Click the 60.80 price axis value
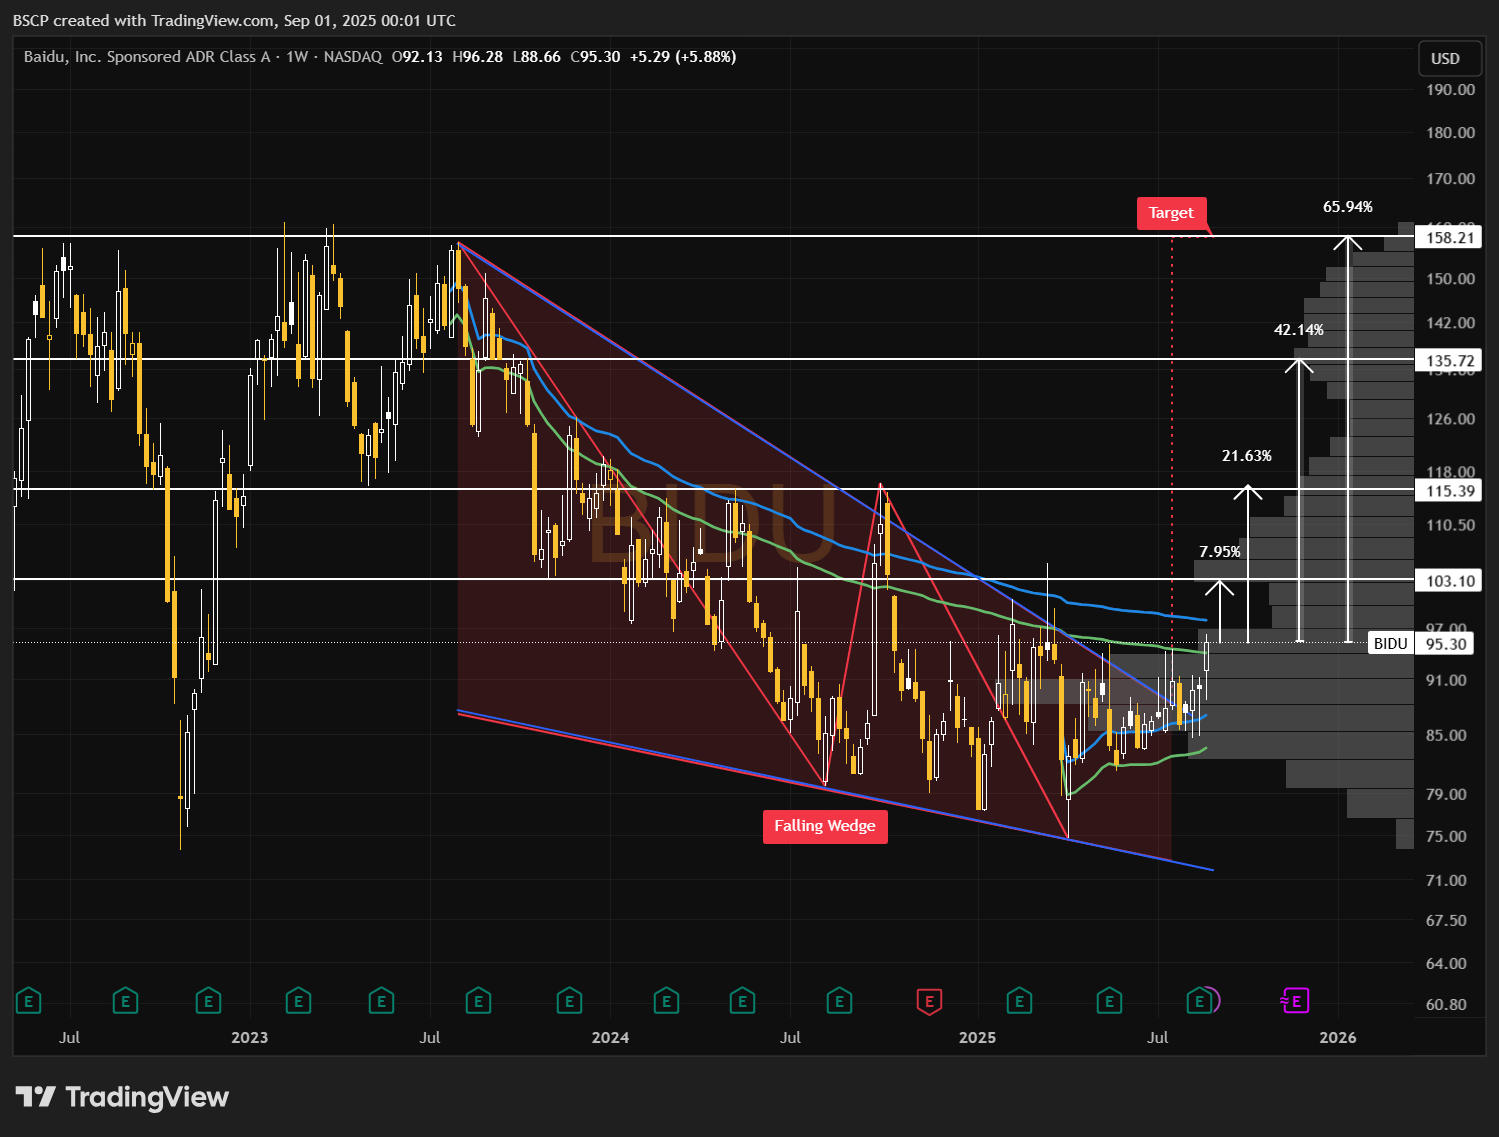The width and height of the screenshot is (1499, 1137). pyautogui.click(x=1447, y=1005)
